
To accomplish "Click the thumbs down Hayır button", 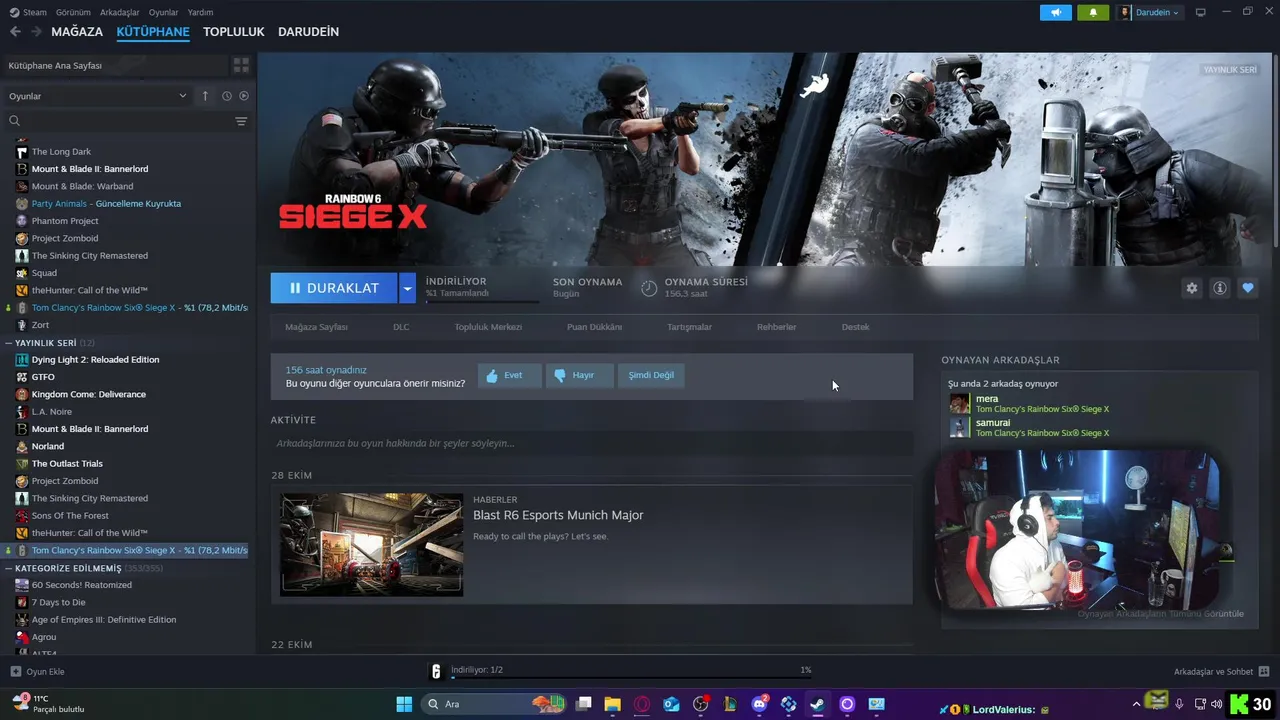I will [x=579, y=375].
